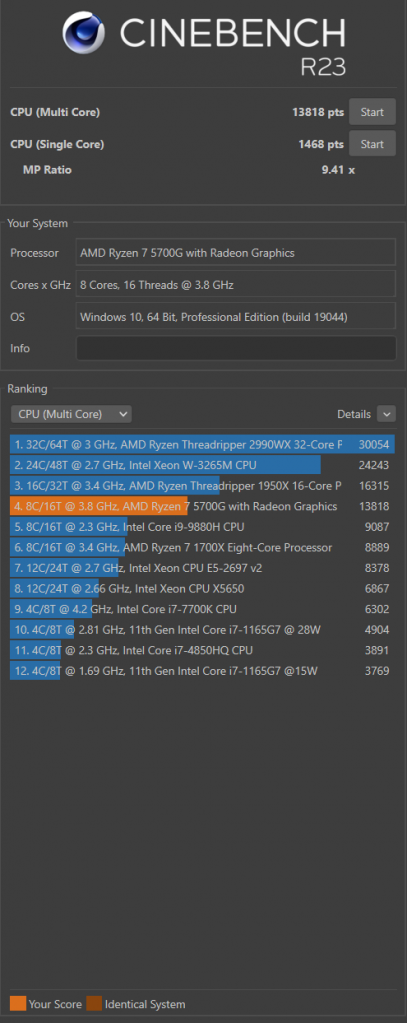This screenshot has height=1023, width=407.
Task: Click into the empty Info field
Action: 236,348
